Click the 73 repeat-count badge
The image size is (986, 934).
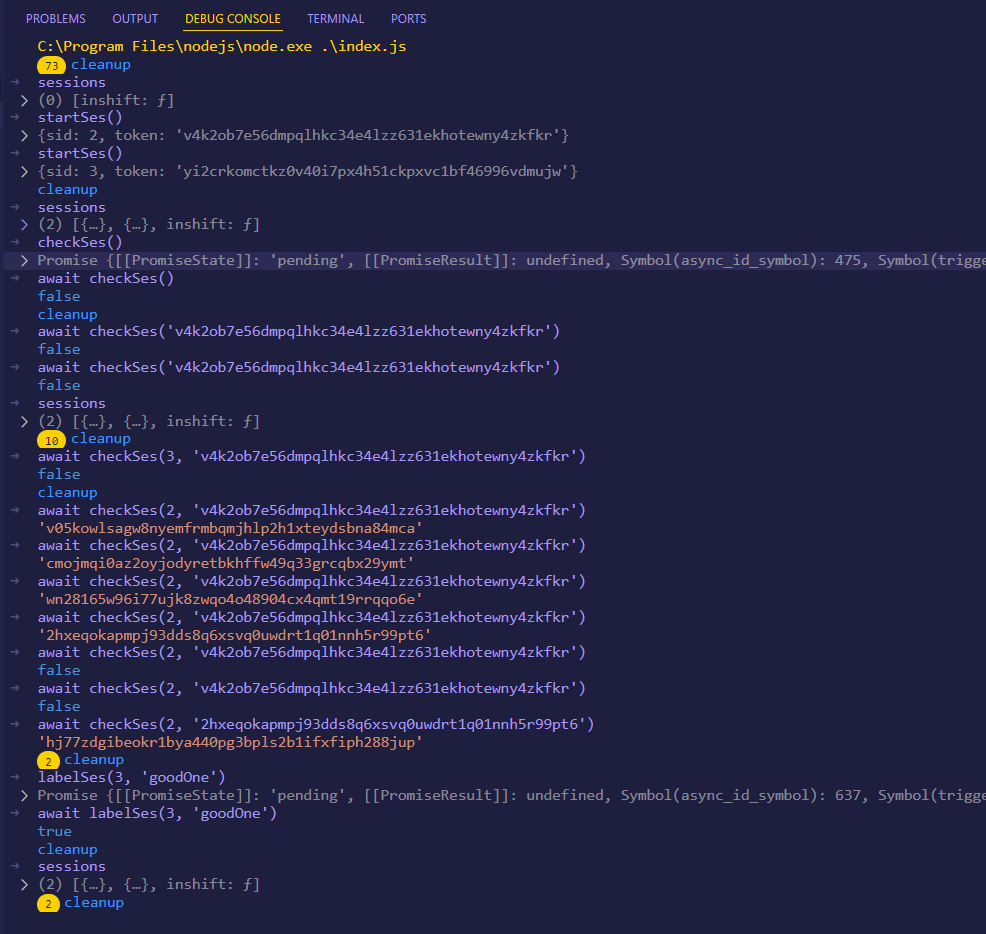pyautogui.click(x=51, y=65)
